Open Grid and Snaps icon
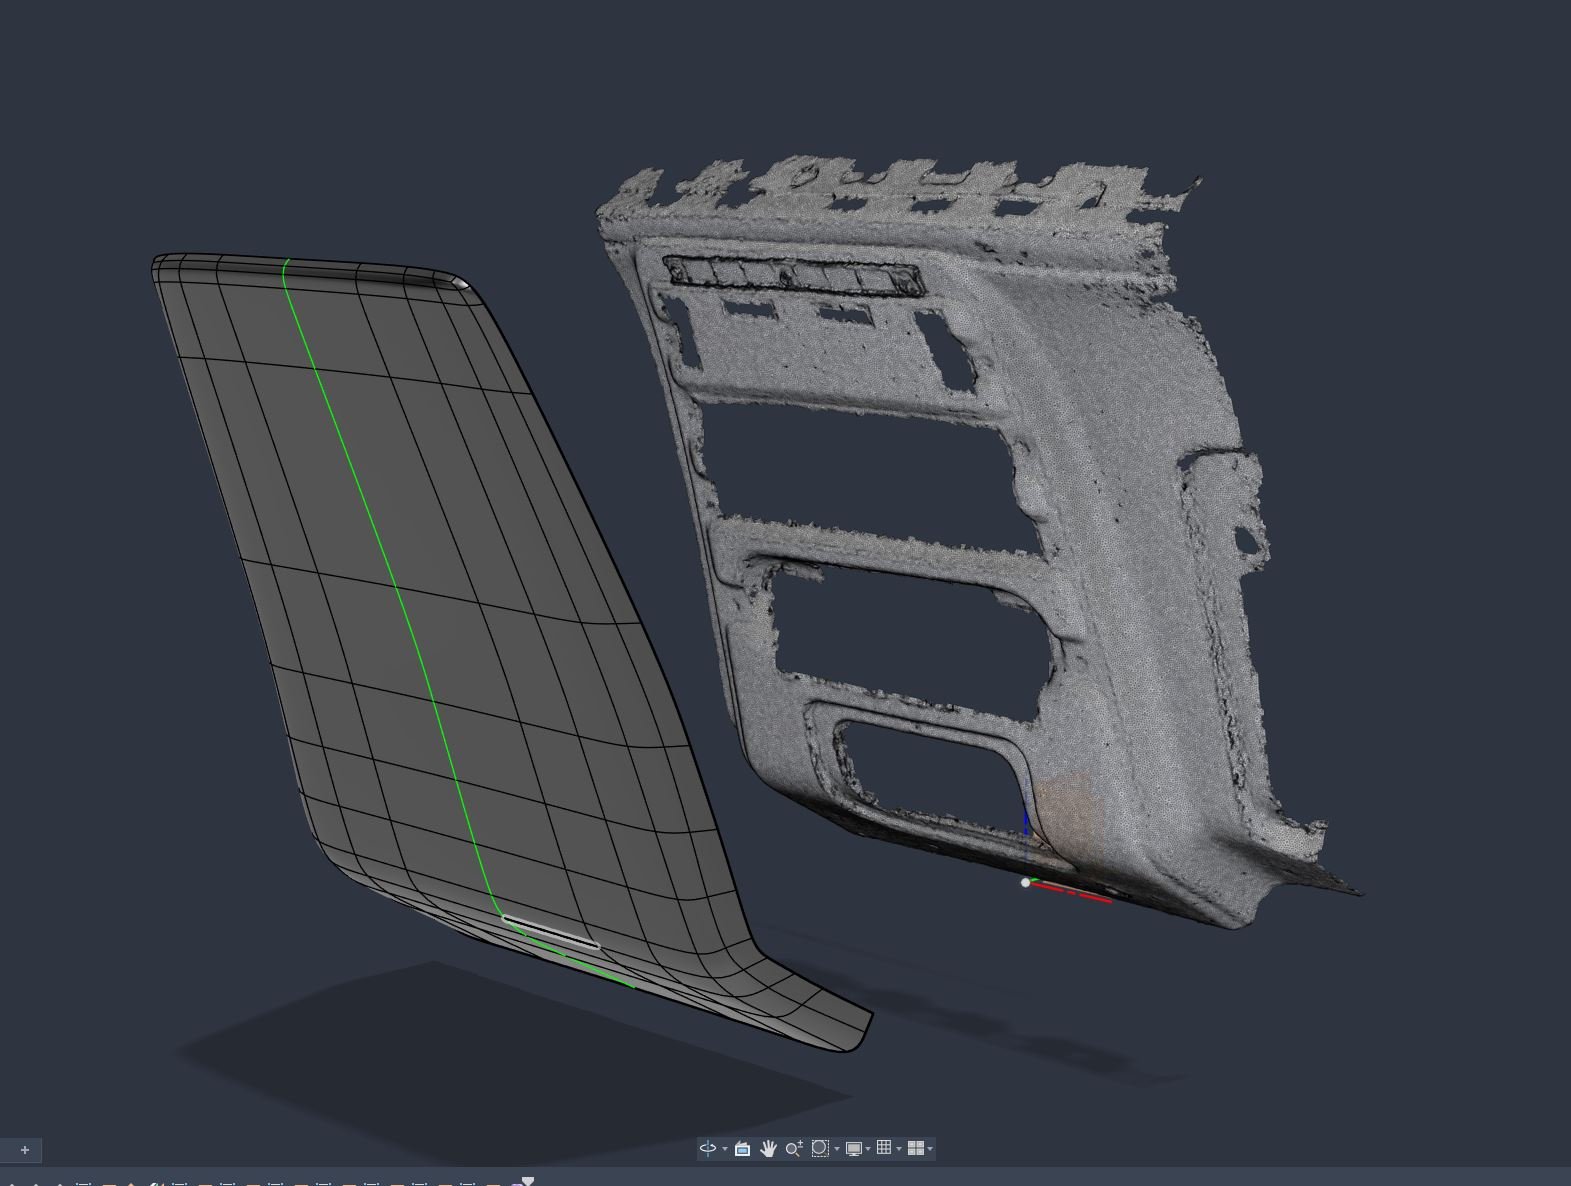 884,1148
